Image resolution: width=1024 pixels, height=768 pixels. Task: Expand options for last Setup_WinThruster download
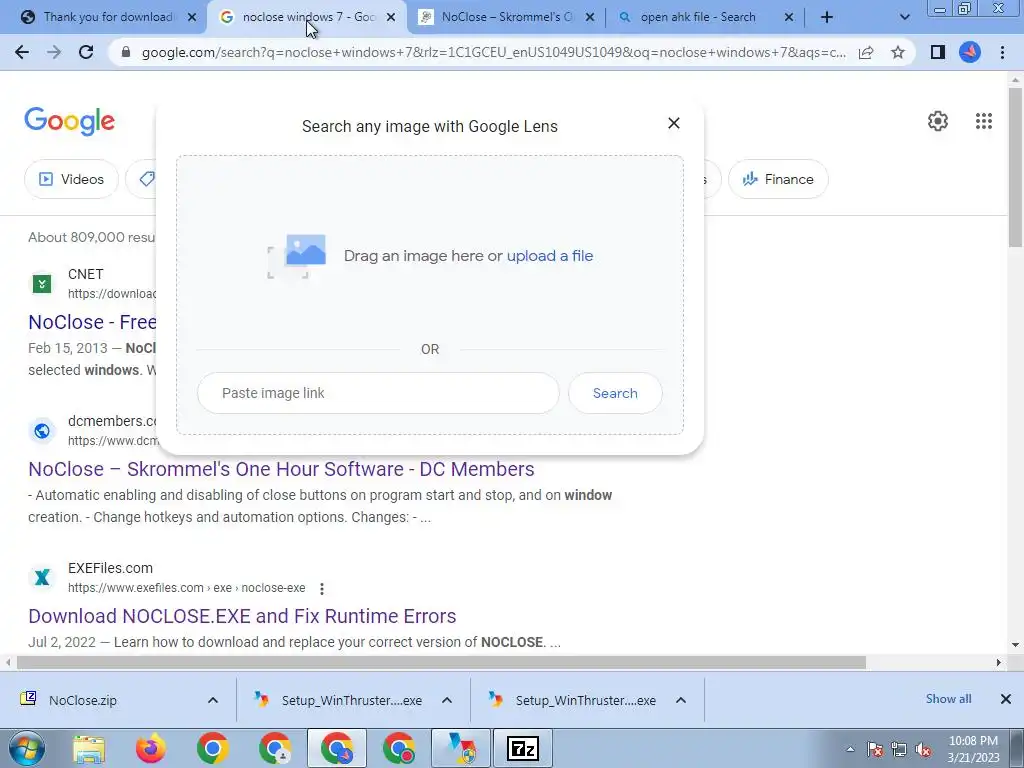click(x=680, y=700)
